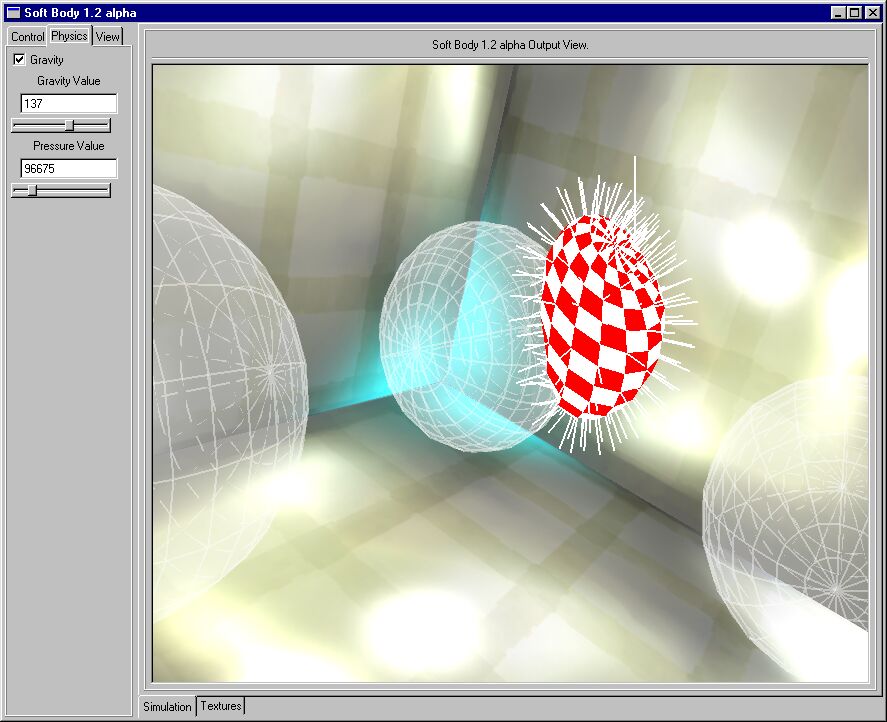Toggle the Gravity checkbox

pos(19,60)
